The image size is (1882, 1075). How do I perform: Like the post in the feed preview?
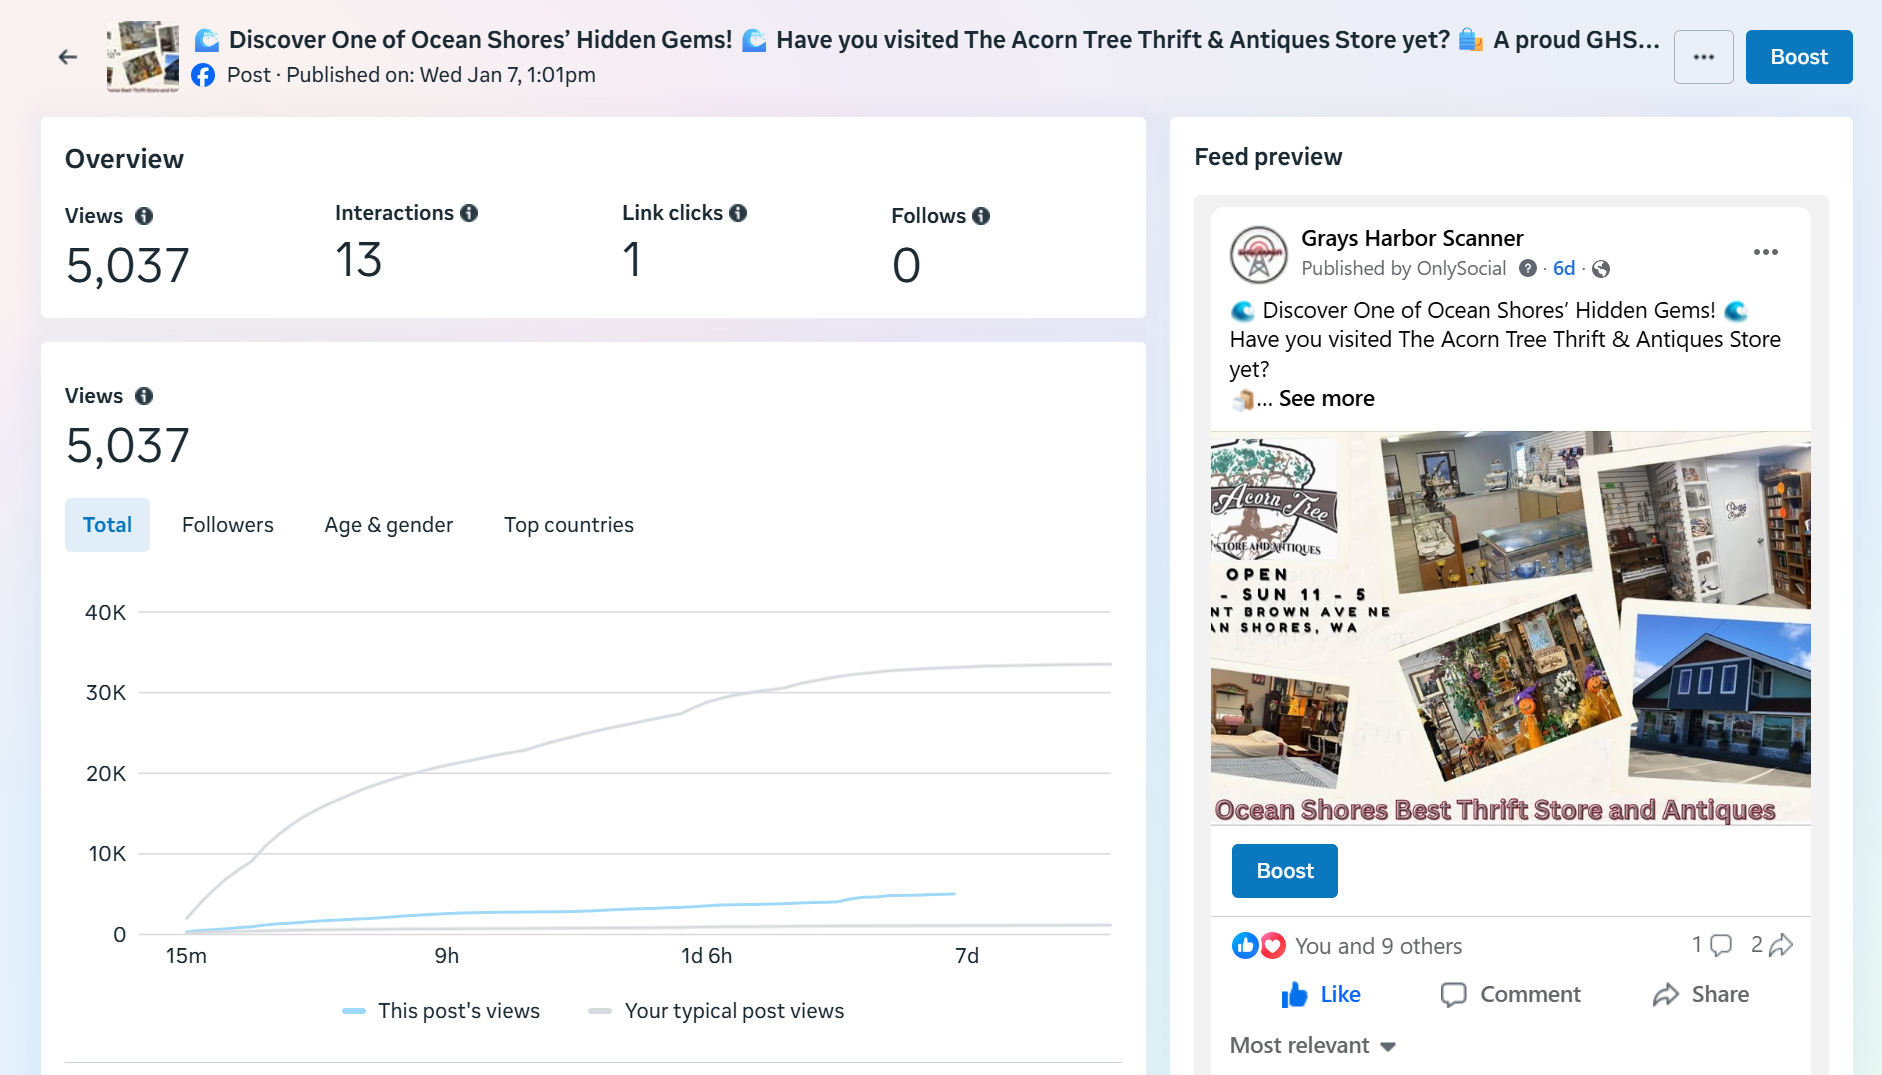coord(1320,994)
